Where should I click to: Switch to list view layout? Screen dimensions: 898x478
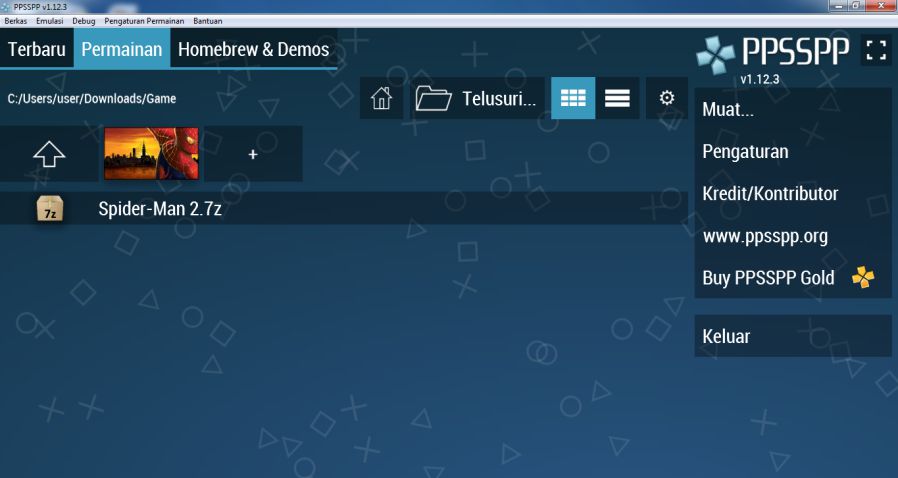(x=617, y=98)
